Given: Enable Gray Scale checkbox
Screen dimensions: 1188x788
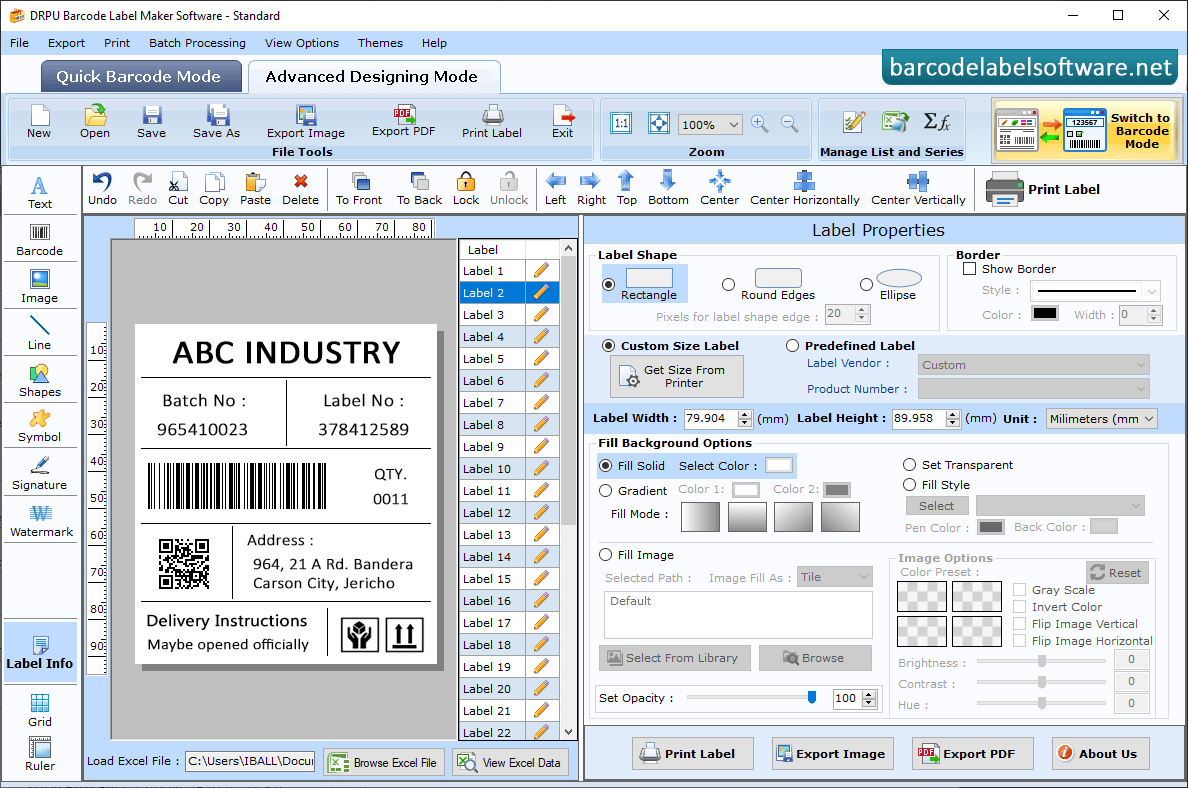Looking at the screenshot, I should pos(1020,589).
